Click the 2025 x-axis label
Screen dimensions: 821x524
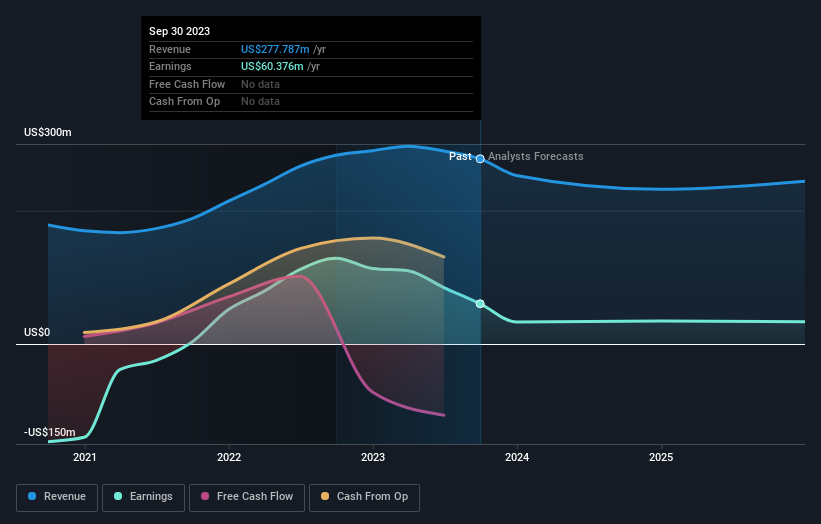(661, 458)
